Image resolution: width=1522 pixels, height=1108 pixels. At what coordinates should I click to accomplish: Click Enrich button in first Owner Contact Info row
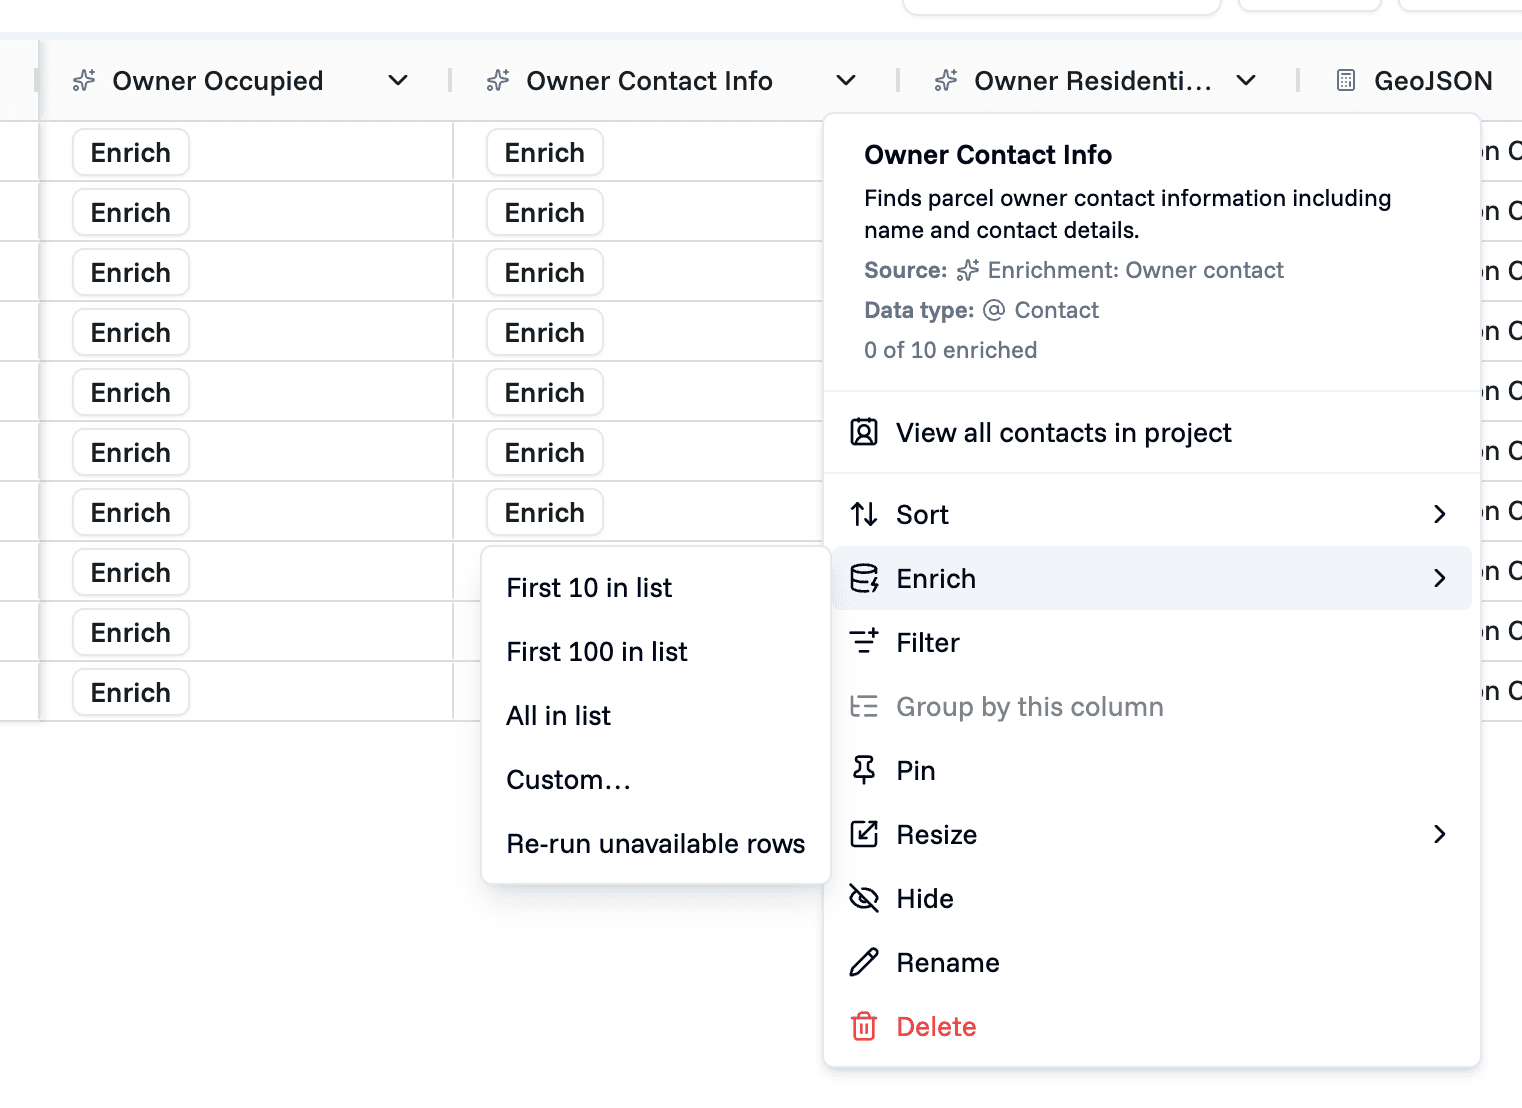(545, 152)
